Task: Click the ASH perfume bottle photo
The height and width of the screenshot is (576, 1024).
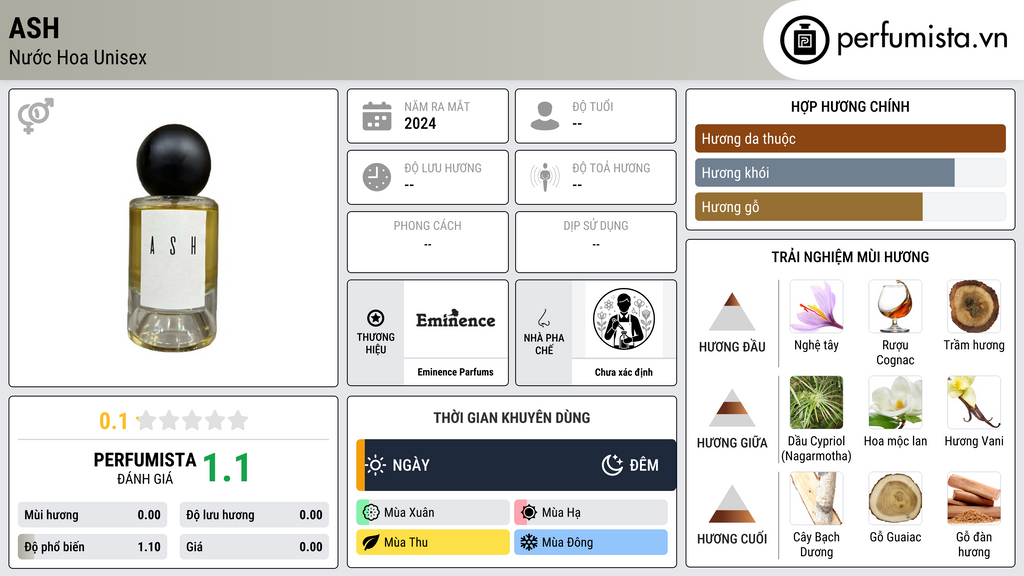Action: tap(173, 237)
